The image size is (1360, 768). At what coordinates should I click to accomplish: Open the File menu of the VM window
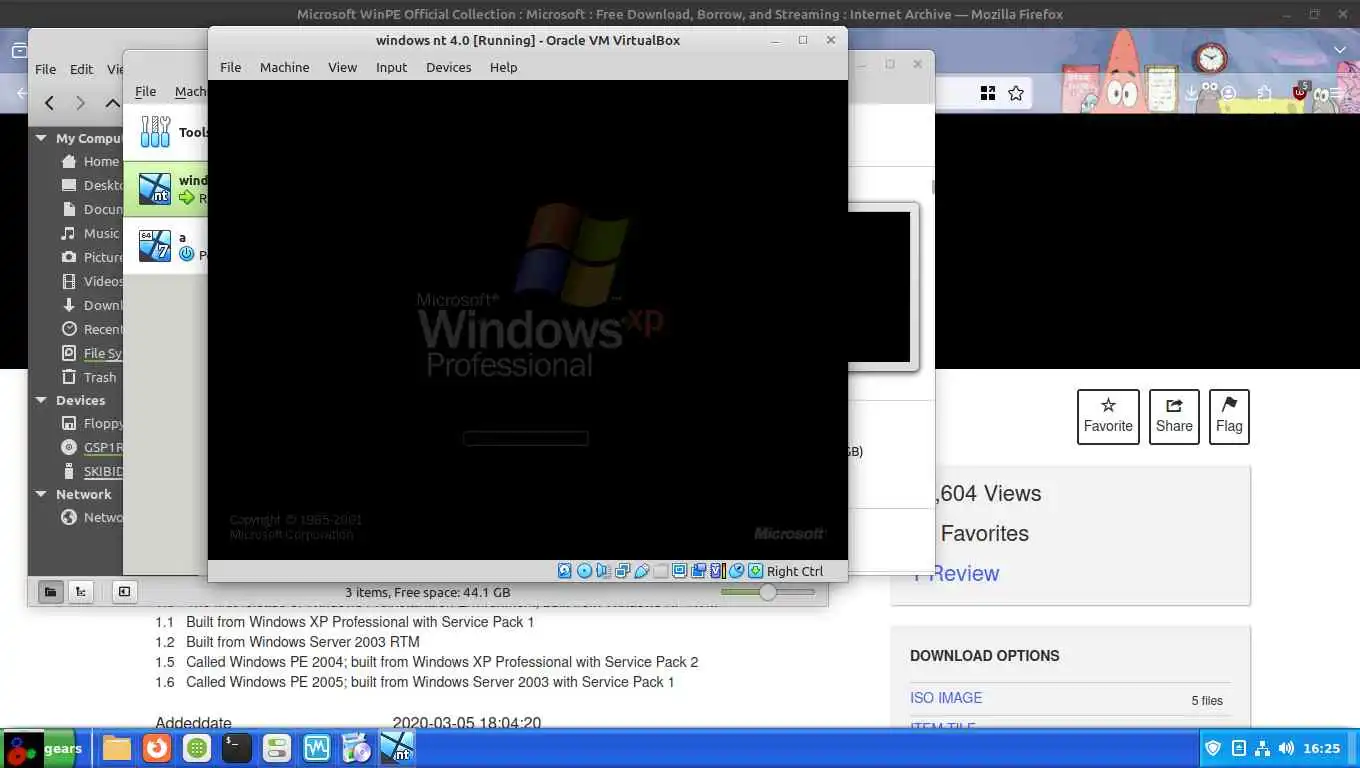click(x=231, y=67)
